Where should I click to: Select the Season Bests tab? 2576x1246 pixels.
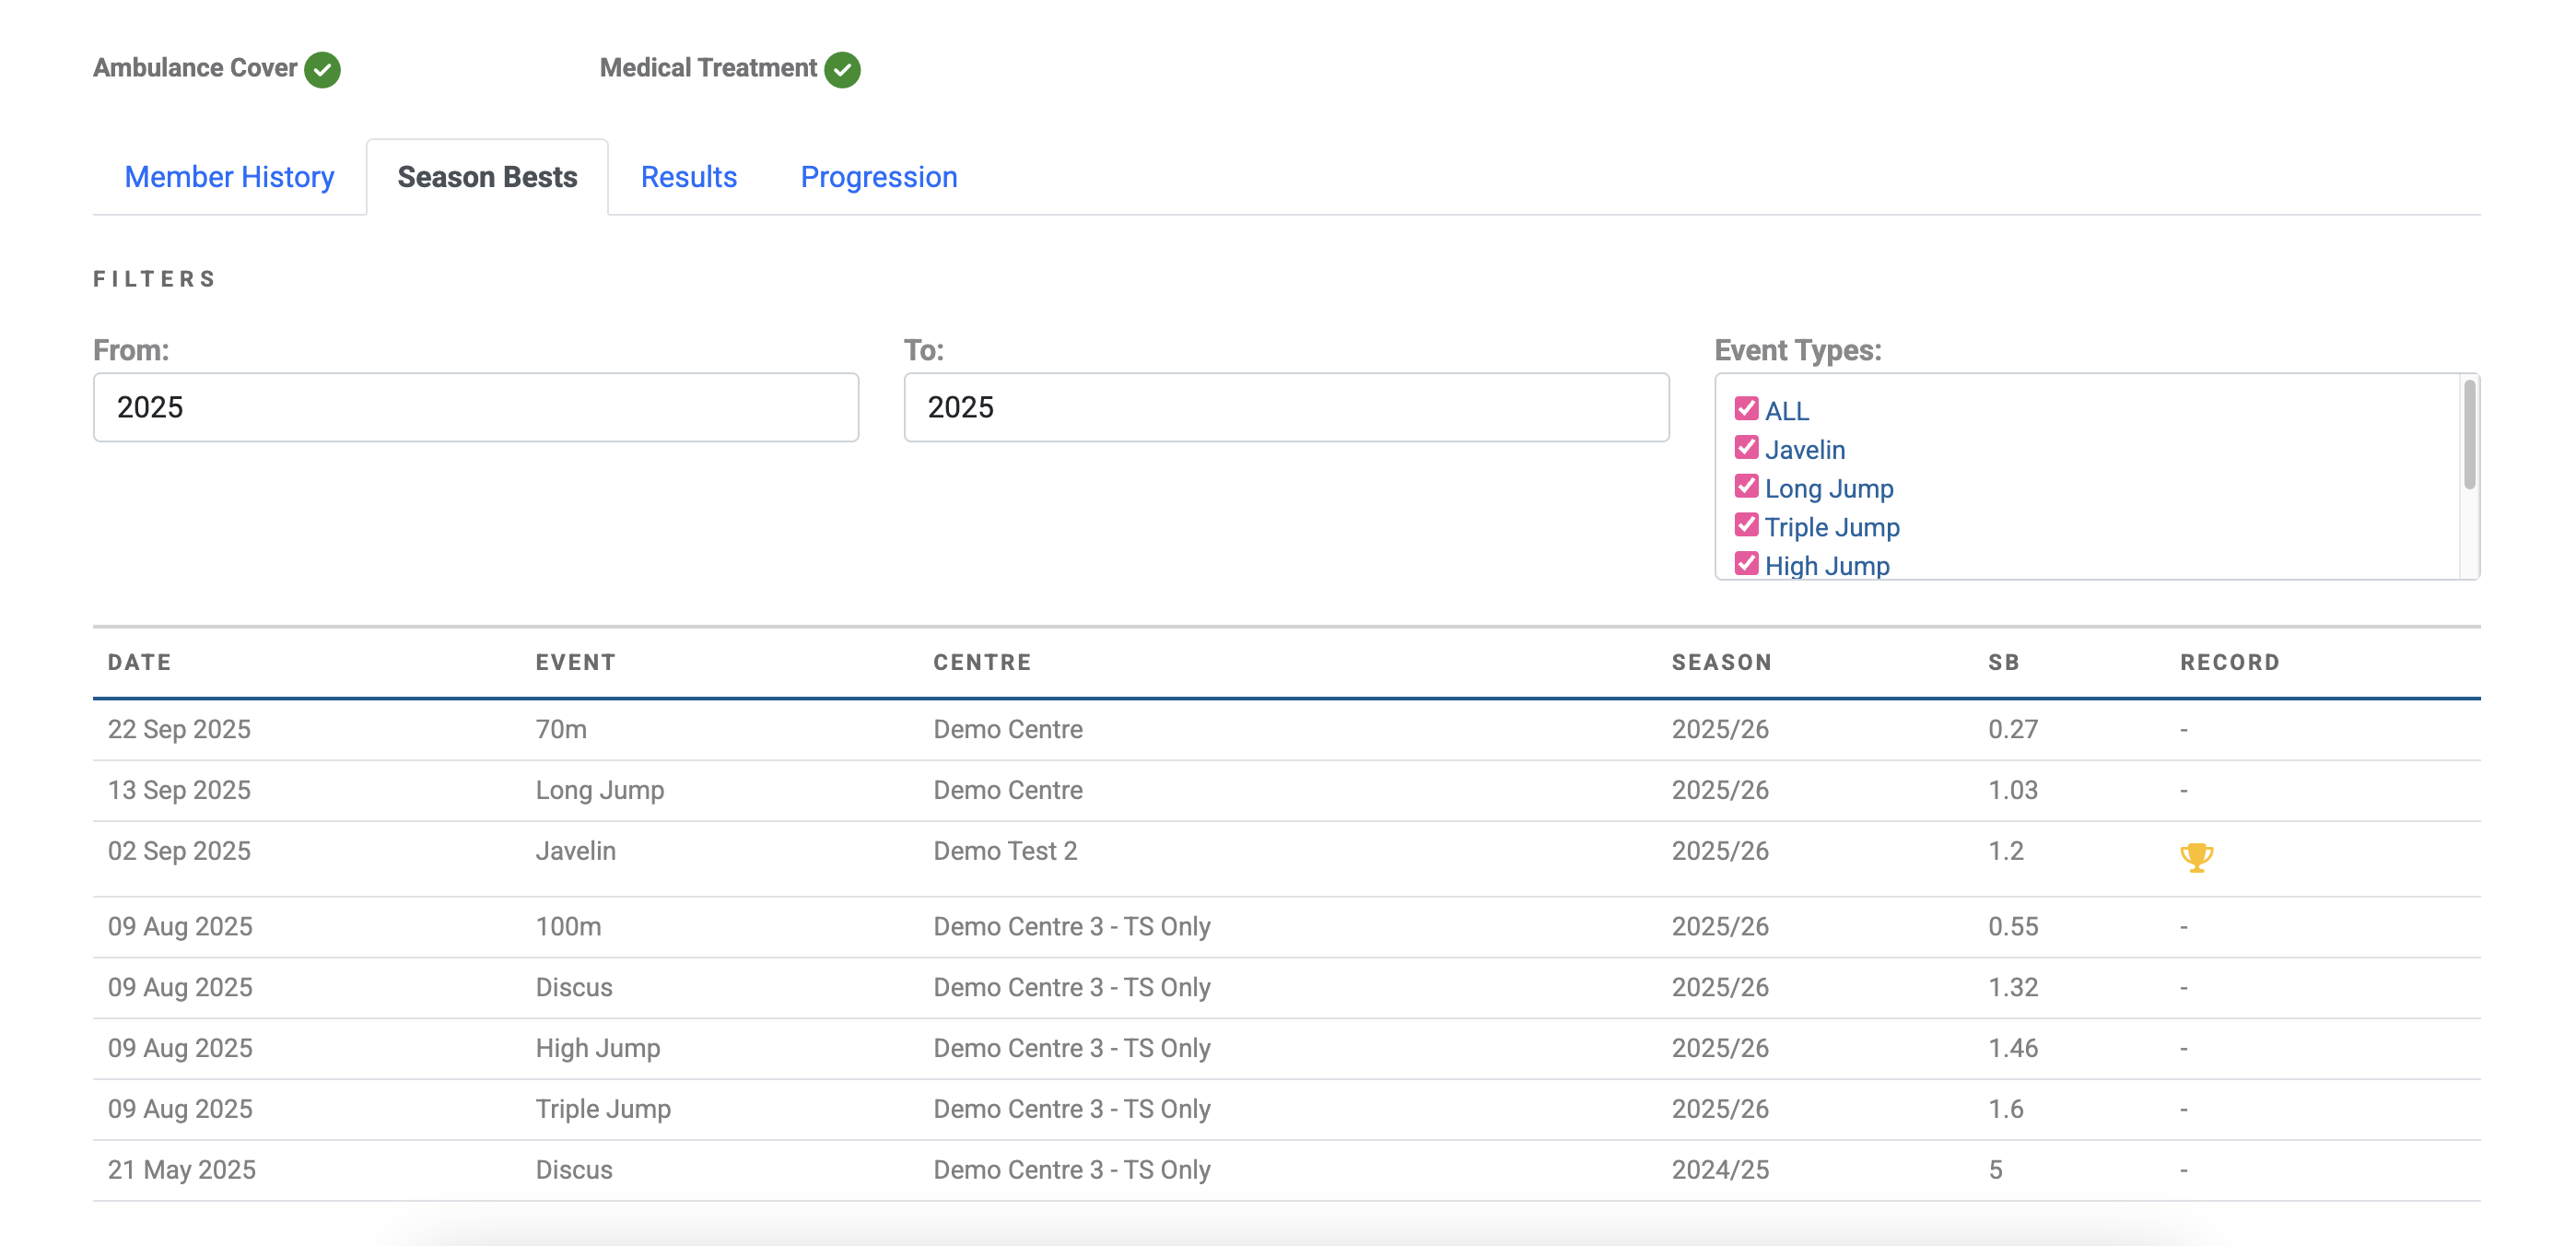tap(487, 177)
